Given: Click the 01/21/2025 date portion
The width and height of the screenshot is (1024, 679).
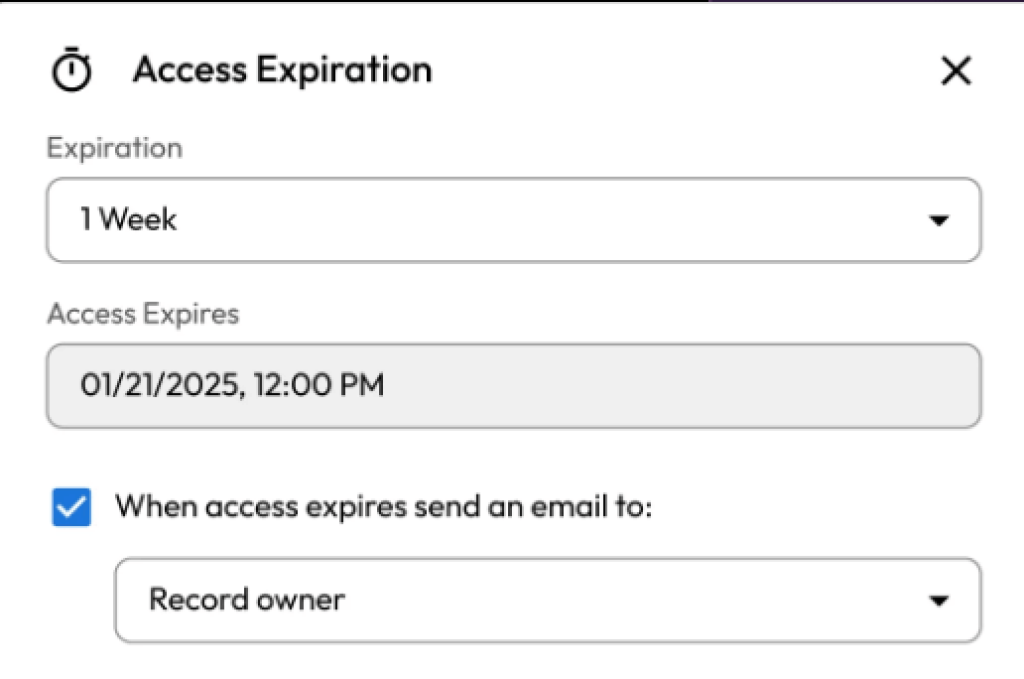Looking at the screenshot, I should click(159, 386).
